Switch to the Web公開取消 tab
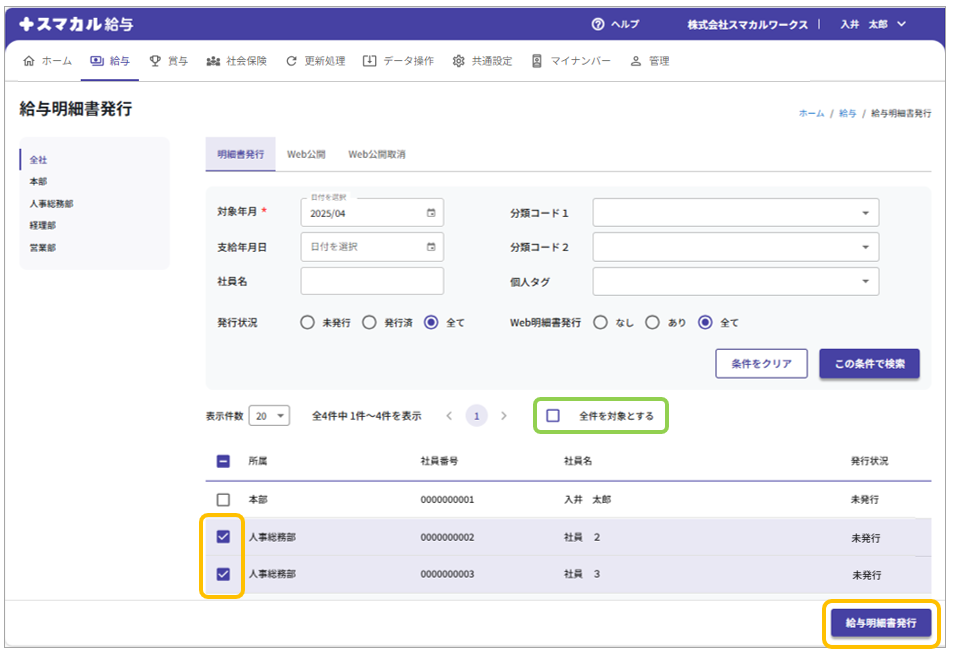 click(376, 155)
